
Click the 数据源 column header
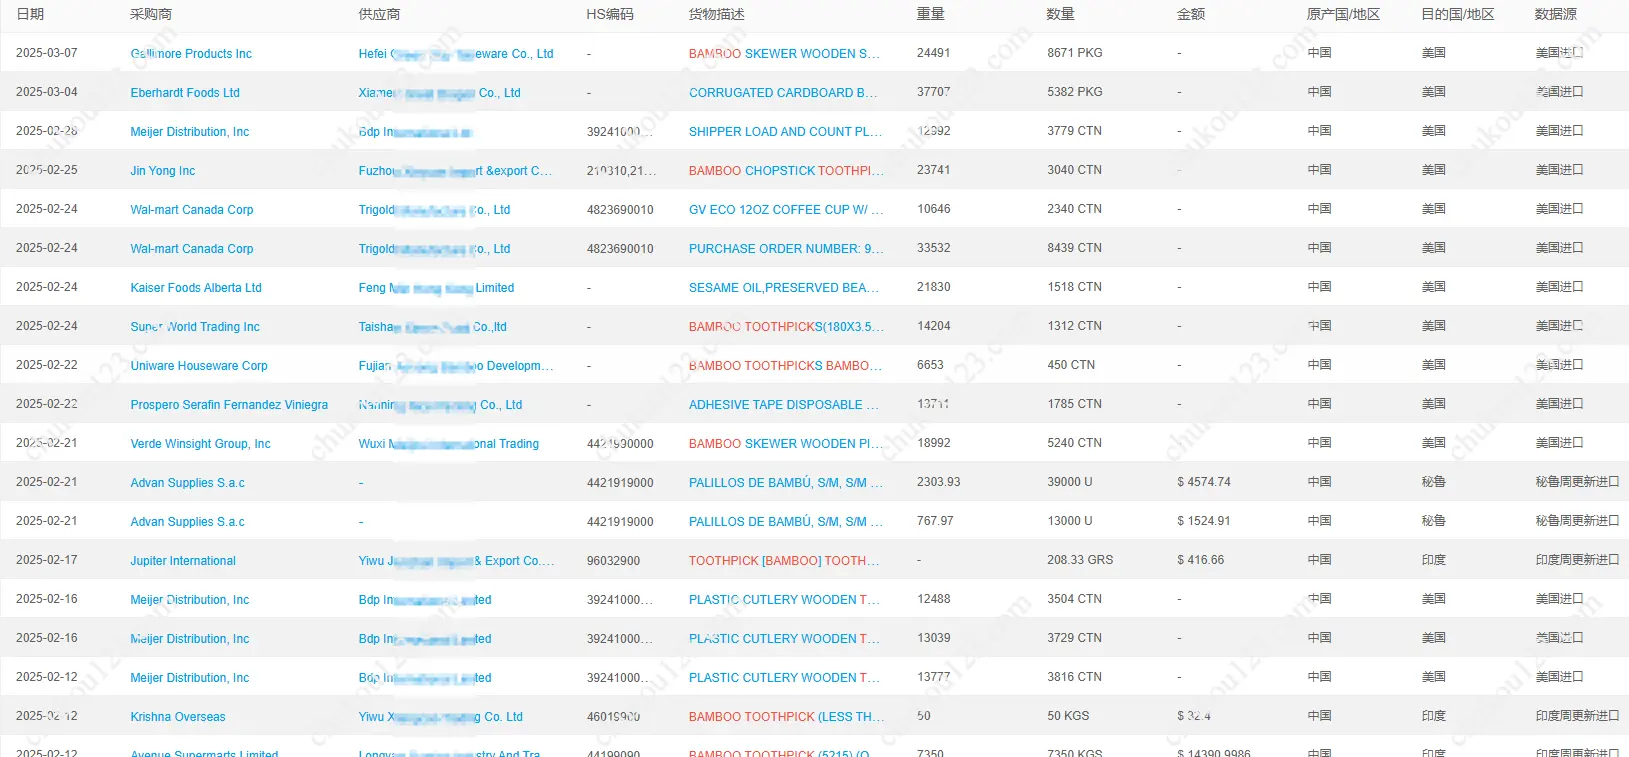click(1555, 14)
